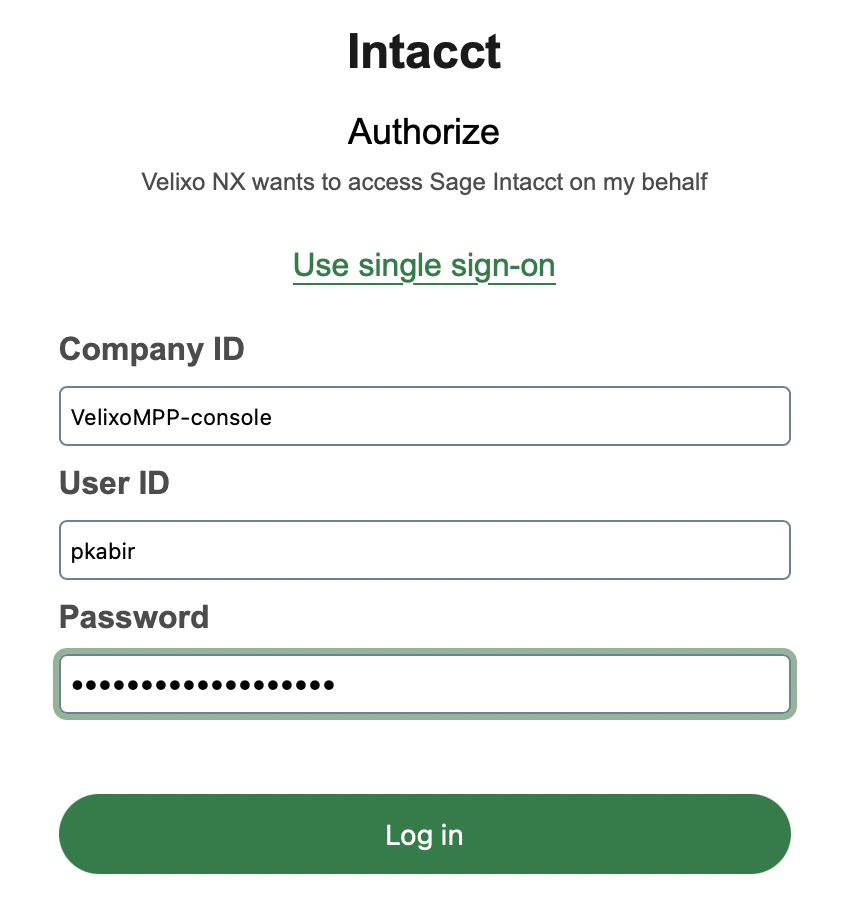Click the masked password dots
The width and height of the screenshot is (848, 898).
pos(203,686)
